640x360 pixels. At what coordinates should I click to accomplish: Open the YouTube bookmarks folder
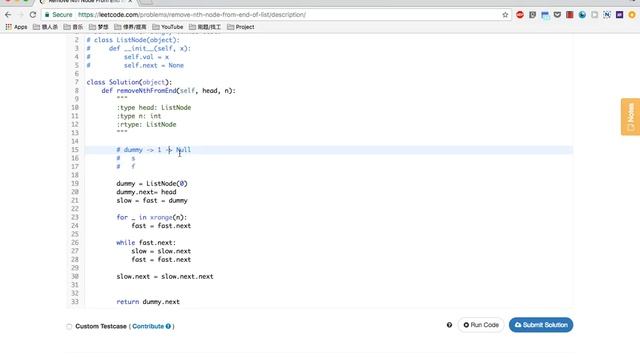pos(168,27)
